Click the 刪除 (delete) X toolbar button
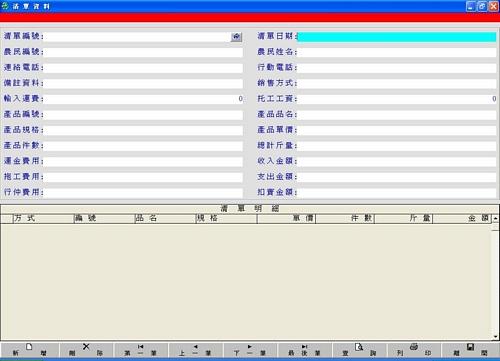 tap(86, 350)
